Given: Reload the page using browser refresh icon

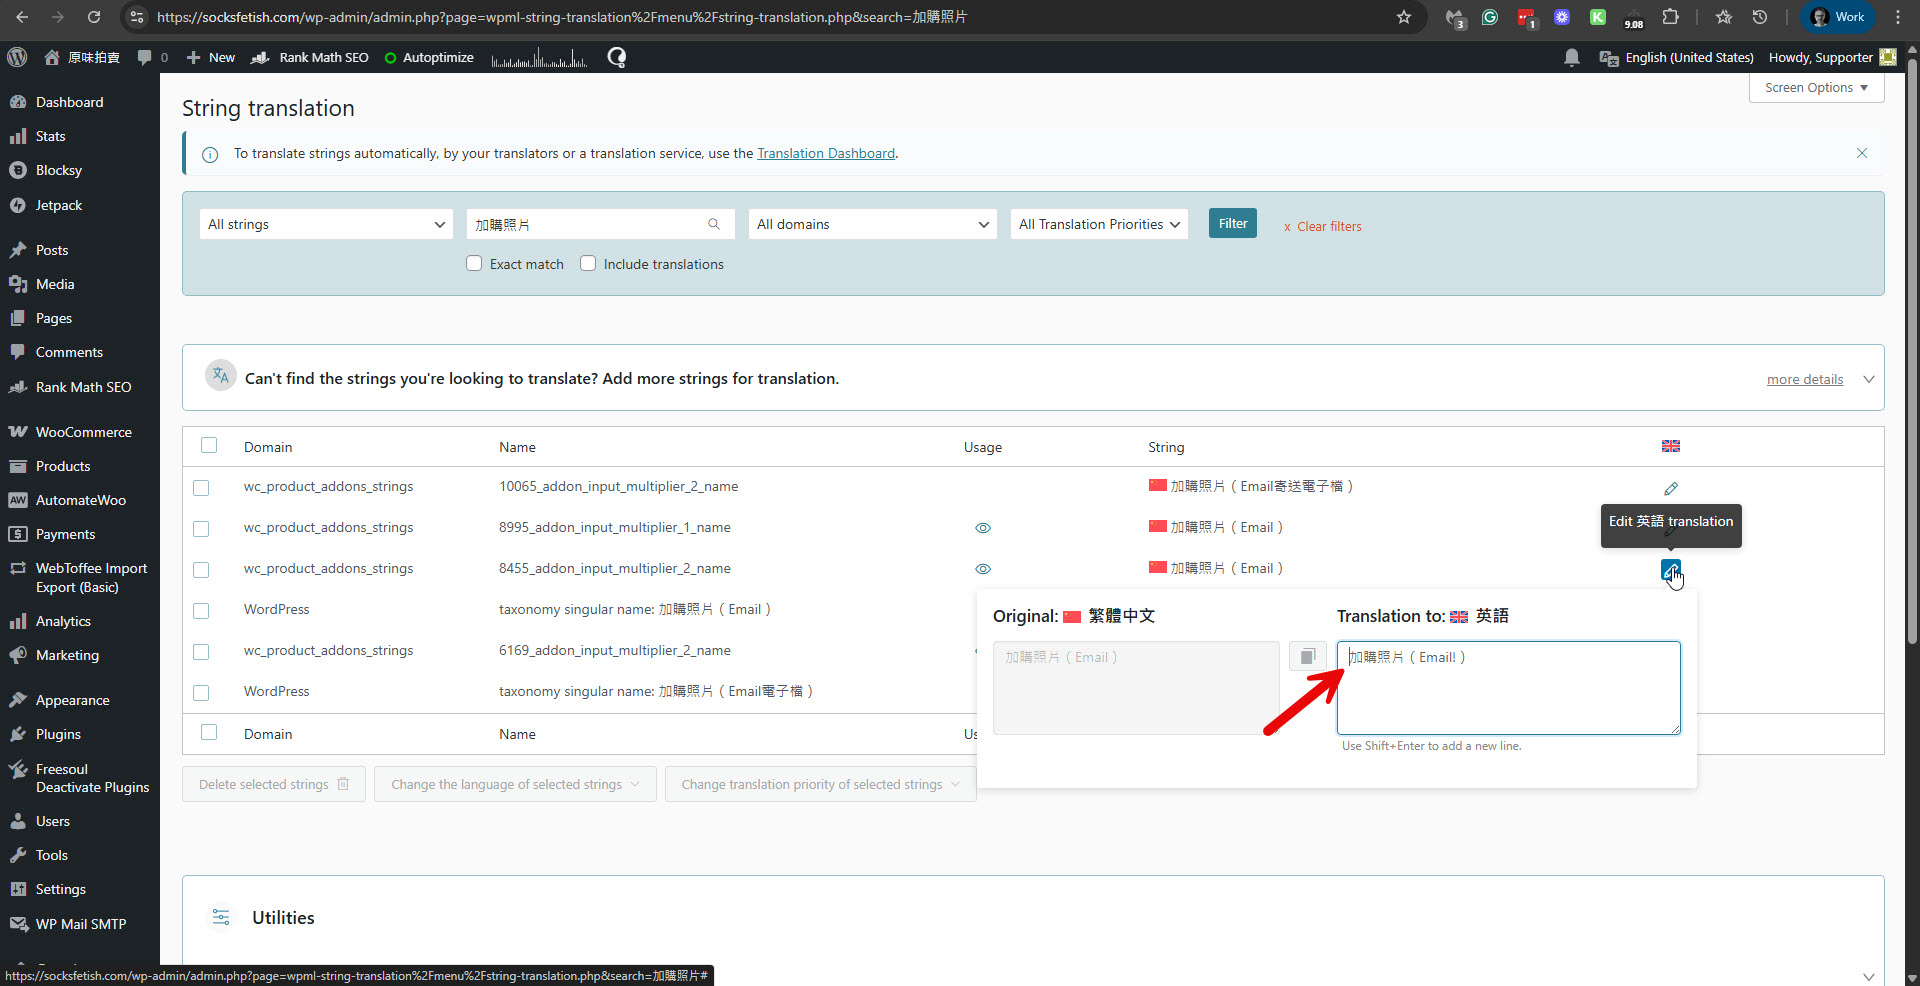Looking at the screenshot, I should coord(94,17).
